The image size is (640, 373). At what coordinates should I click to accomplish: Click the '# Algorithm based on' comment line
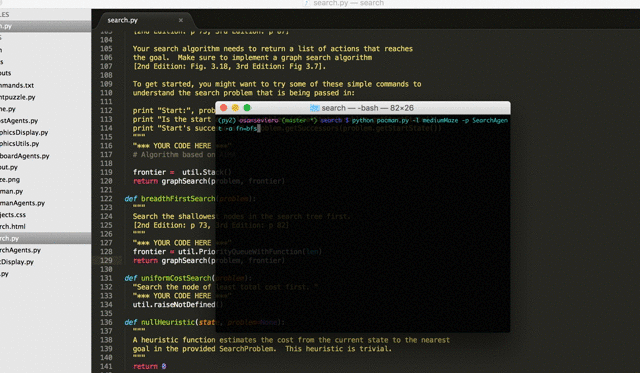tap(174, 155)
